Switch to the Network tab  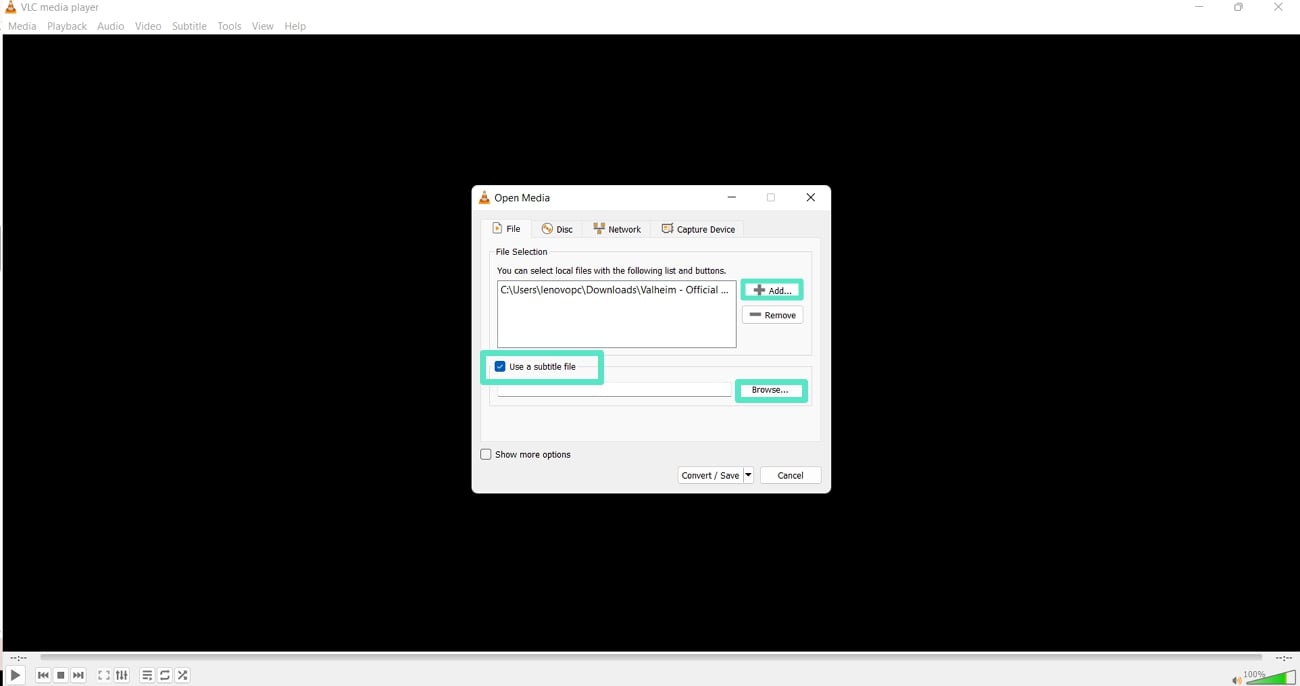pyautogui.click(x=617, y=229)
